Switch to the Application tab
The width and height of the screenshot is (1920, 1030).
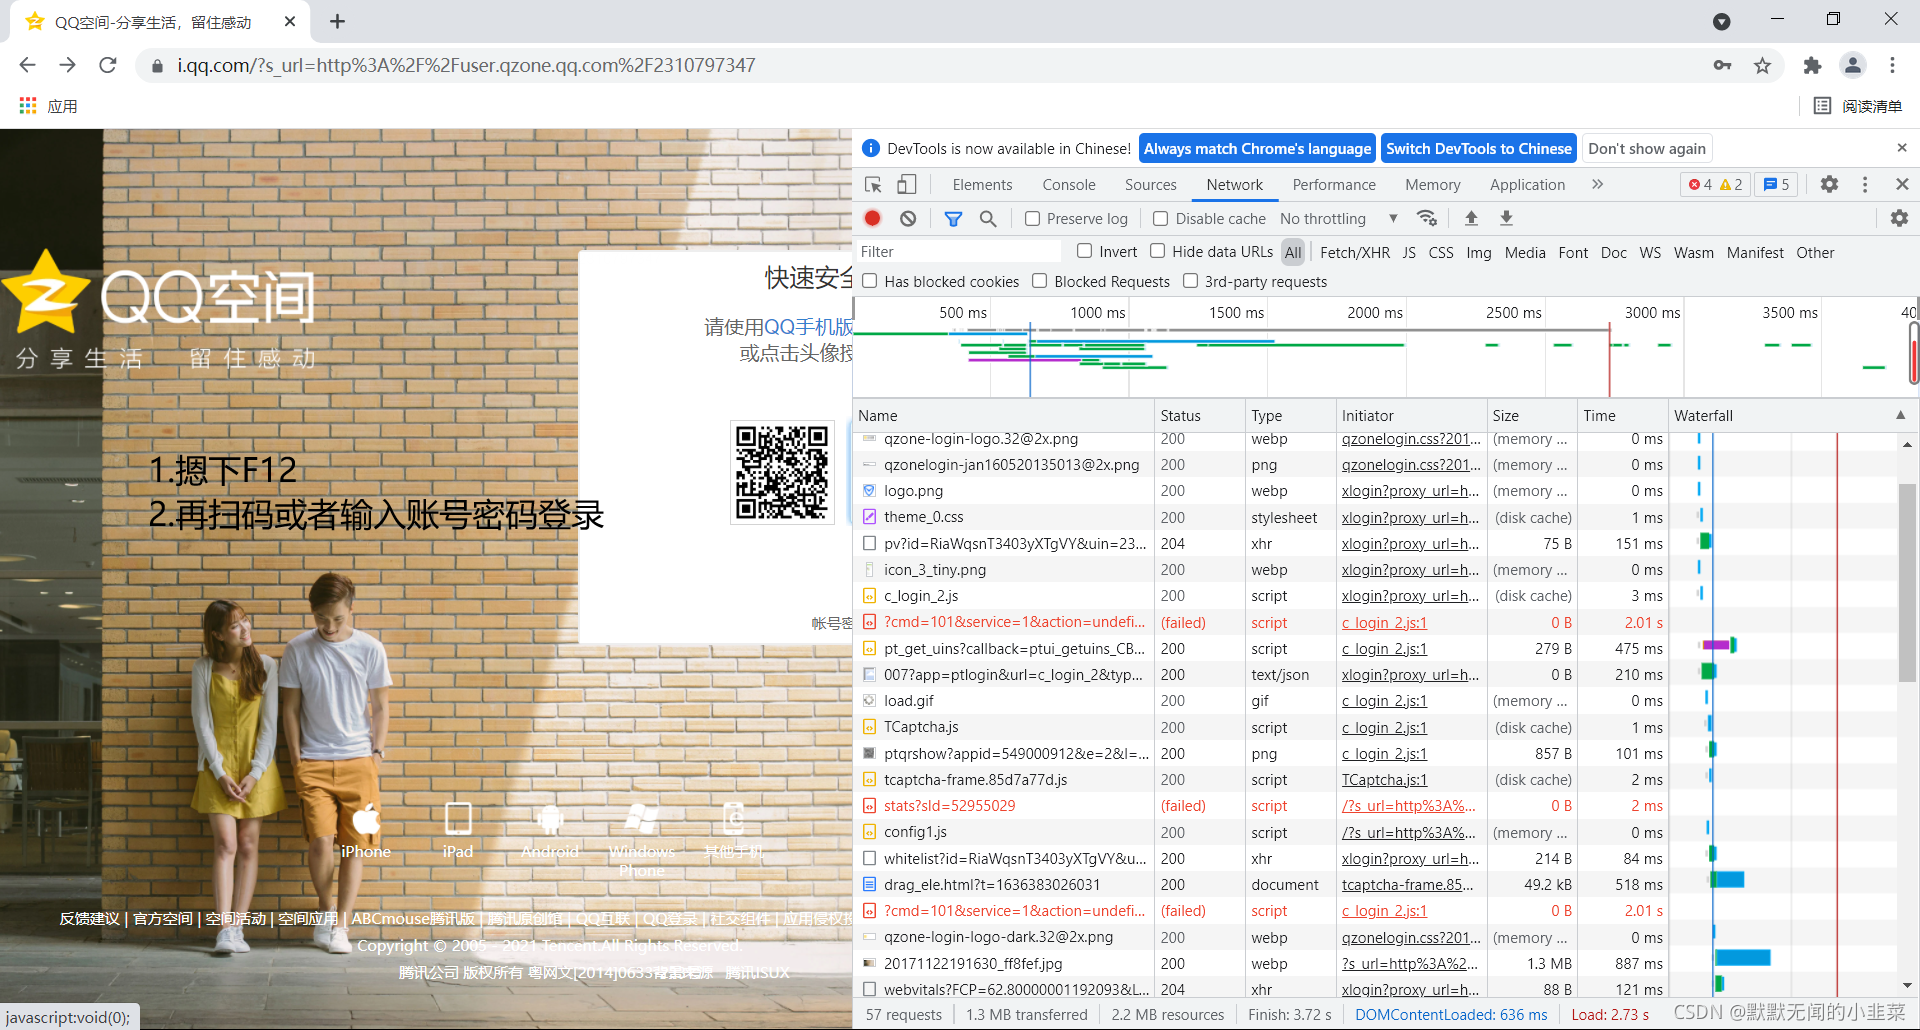(x=1527, y=185)
